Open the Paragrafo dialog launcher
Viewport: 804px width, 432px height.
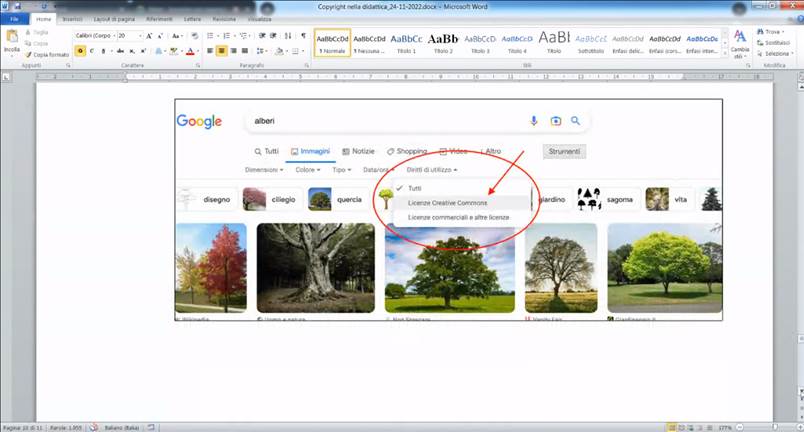(x=307, y=66)
